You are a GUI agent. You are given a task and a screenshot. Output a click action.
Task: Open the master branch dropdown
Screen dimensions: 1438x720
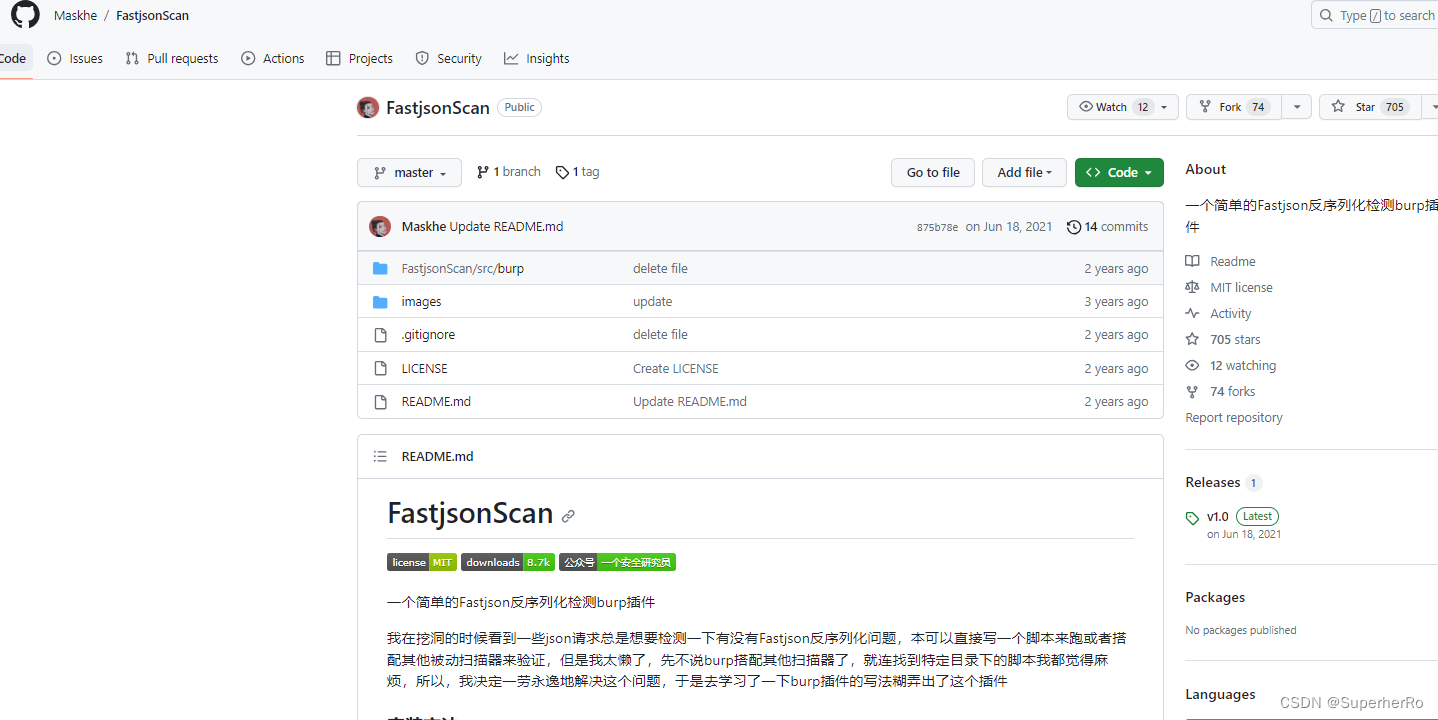pyautogui.click(x=409, y=172)
